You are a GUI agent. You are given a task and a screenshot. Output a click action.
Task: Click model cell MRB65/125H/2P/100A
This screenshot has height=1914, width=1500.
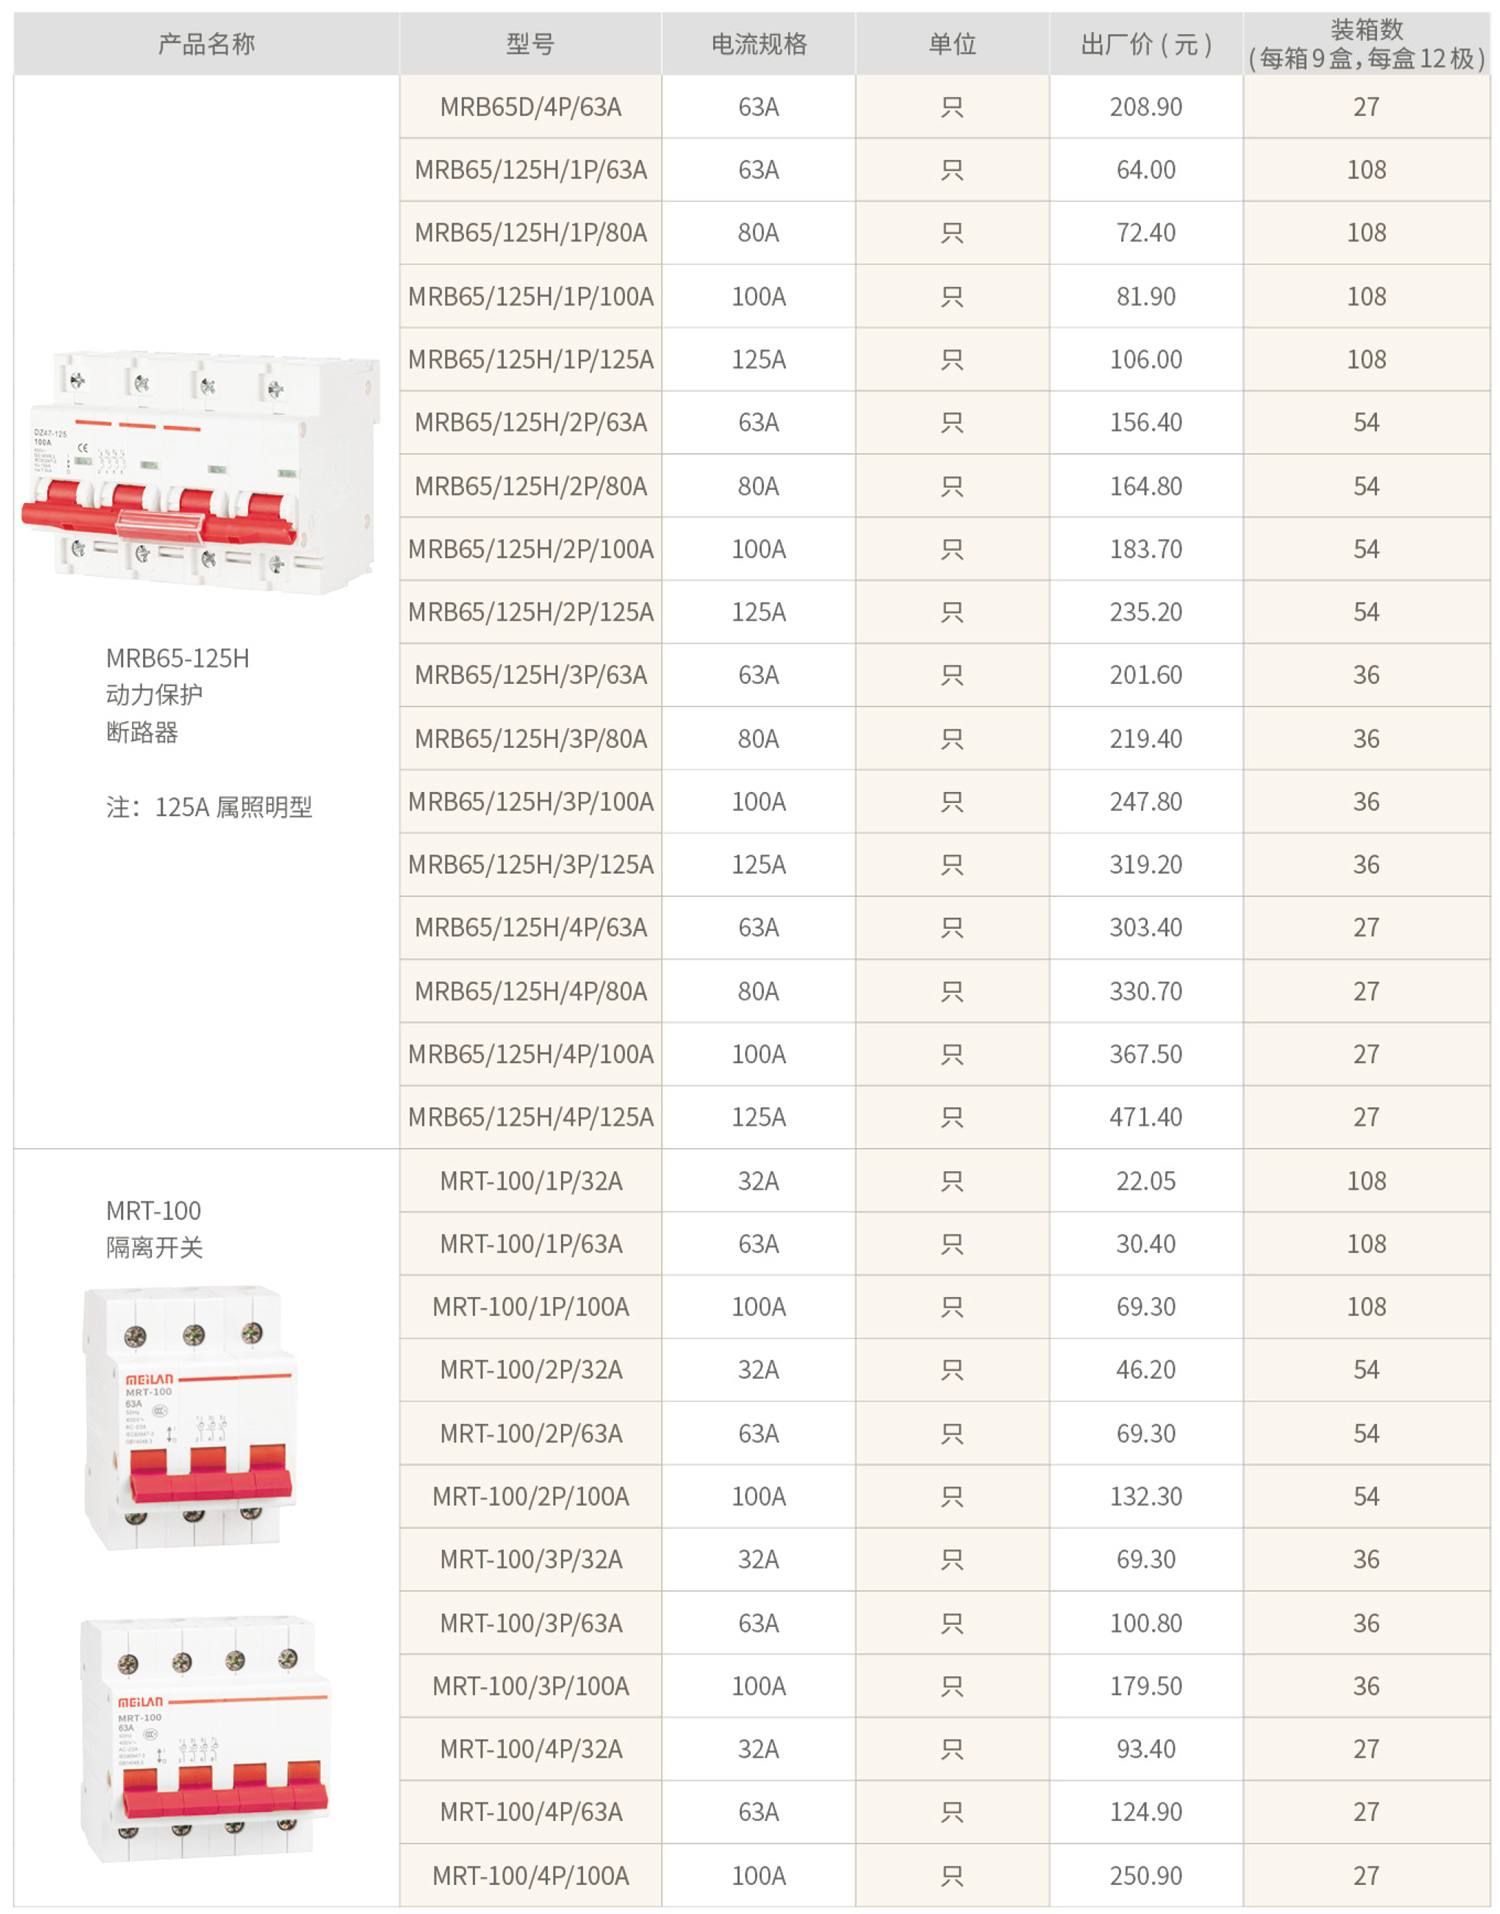[530, 549]
